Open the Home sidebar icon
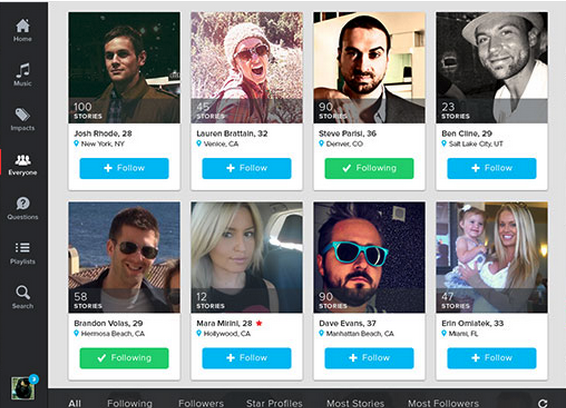 point(23,26)
